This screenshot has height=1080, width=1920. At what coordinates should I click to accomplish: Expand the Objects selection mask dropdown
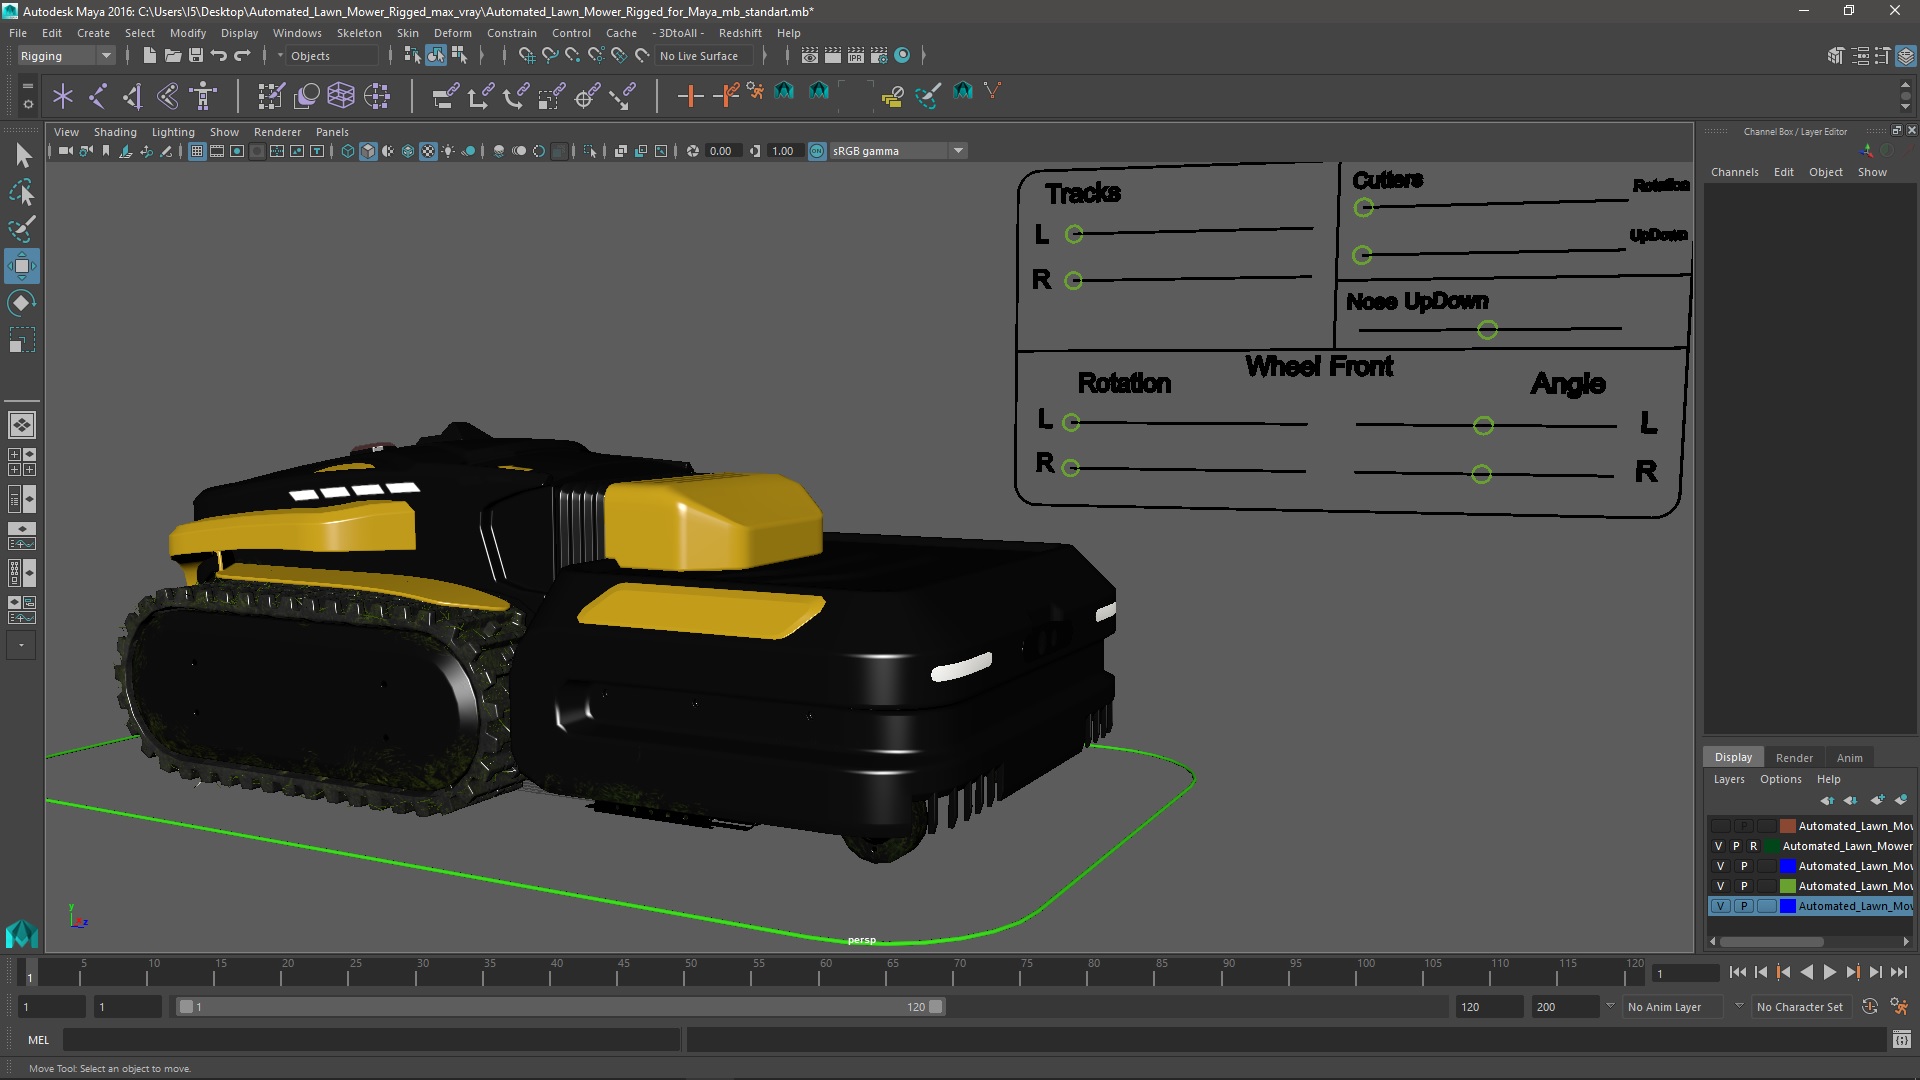pyautogui.click(x=279, y=56)
